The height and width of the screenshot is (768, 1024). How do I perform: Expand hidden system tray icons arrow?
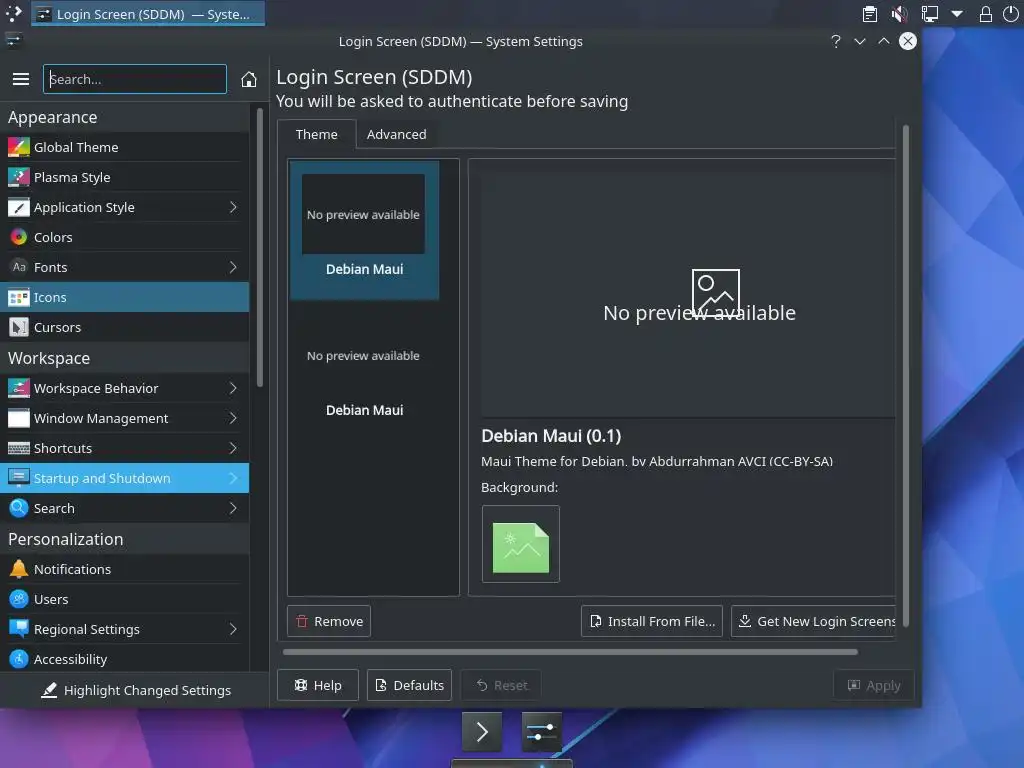coord(957,14)
